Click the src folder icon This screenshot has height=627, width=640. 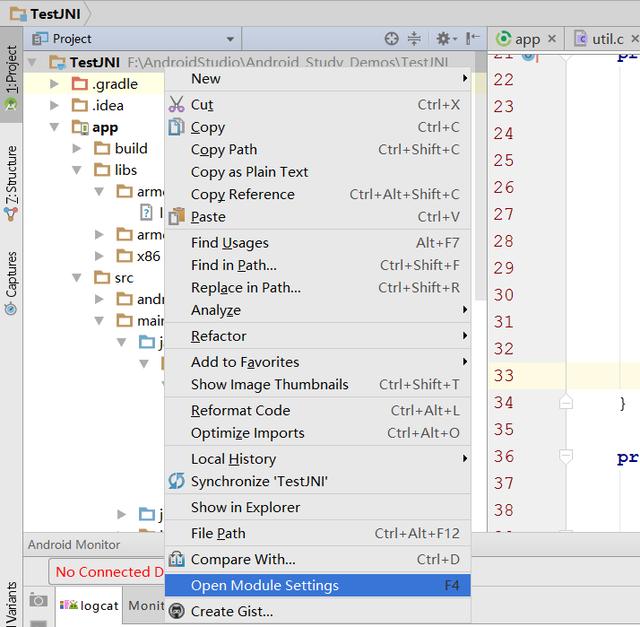point(102,278)
